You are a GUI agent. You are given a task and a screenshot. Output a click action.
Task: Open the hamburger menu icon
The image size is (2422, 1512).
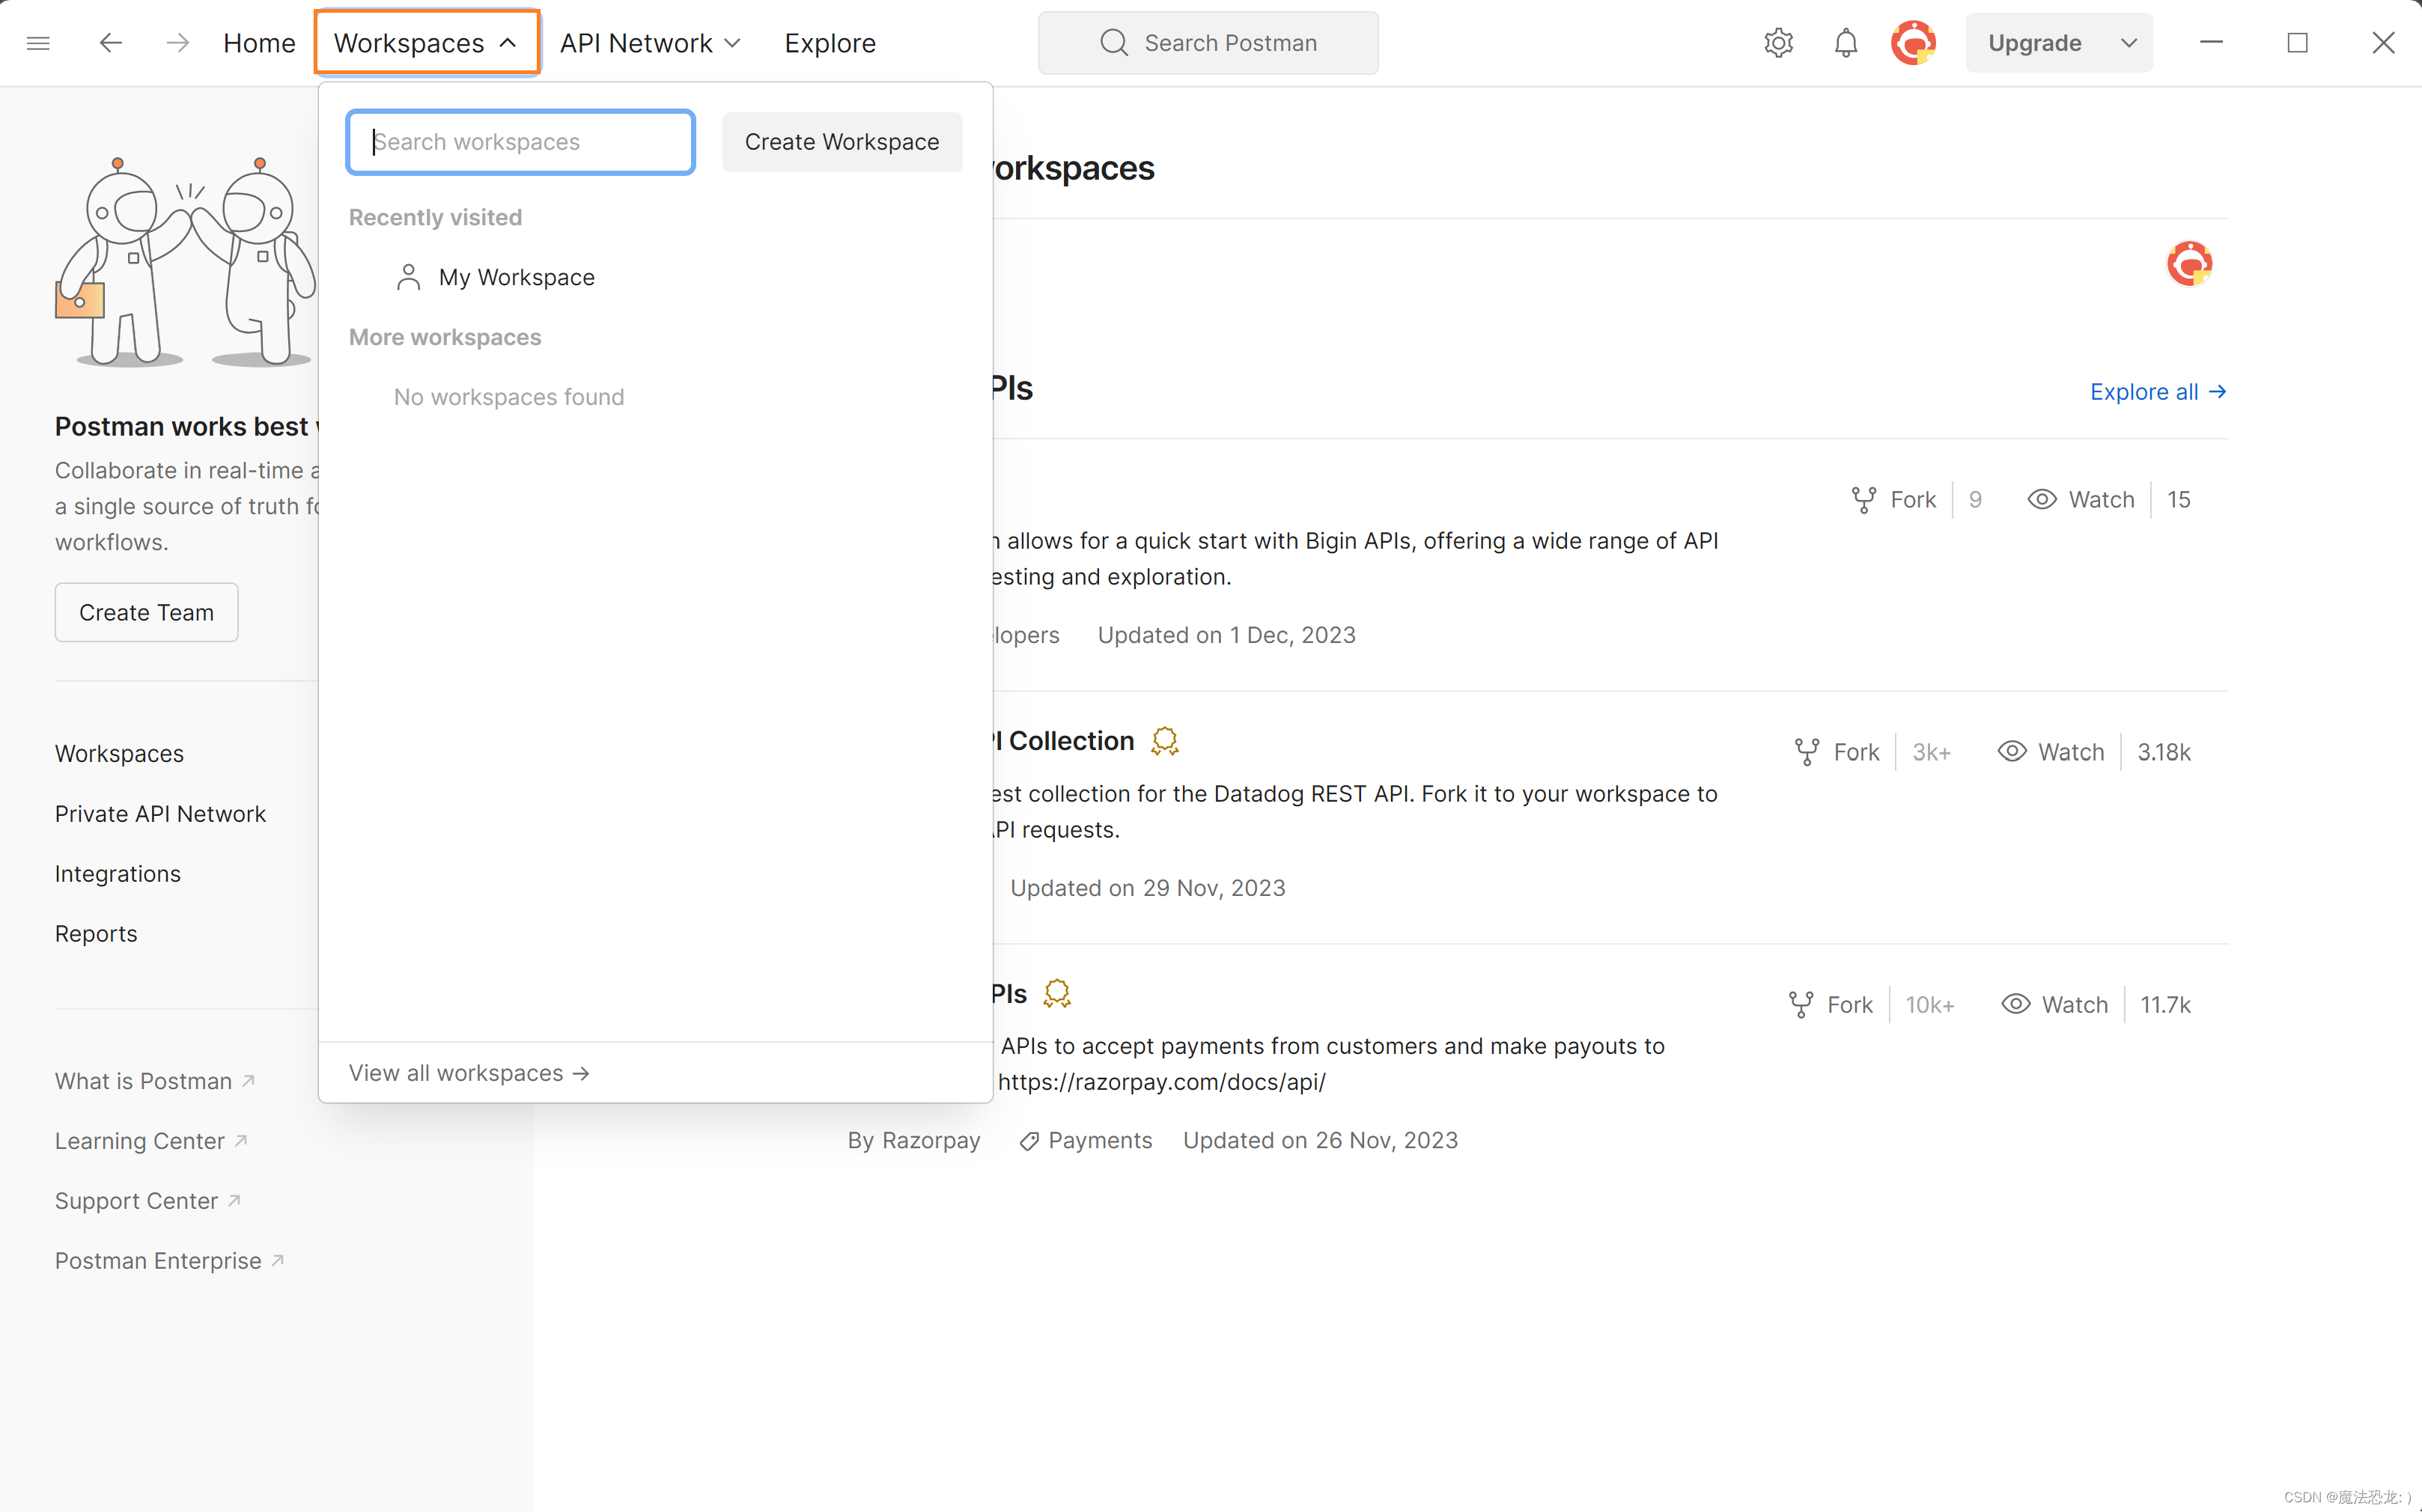[38, 43]
